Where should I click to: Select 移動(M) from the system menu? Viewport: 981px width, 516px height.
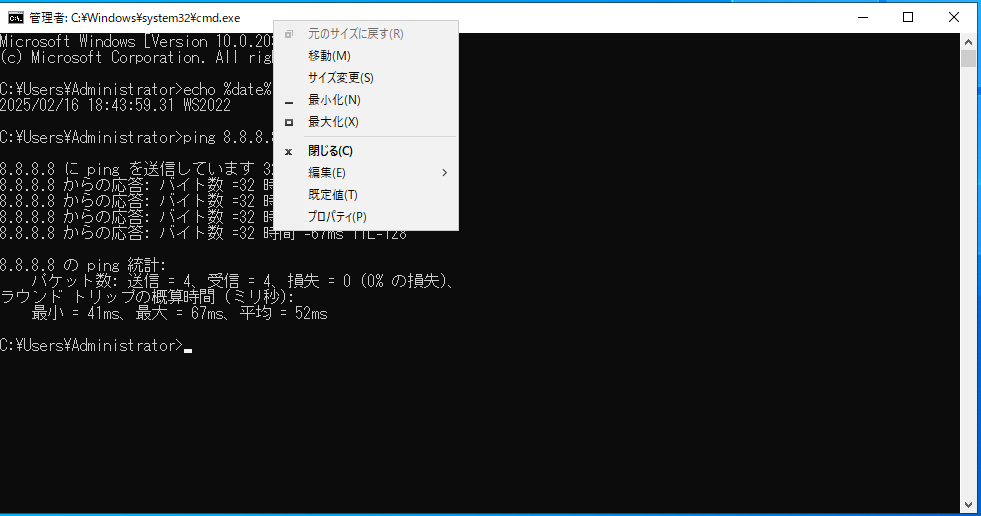(329, 56)
